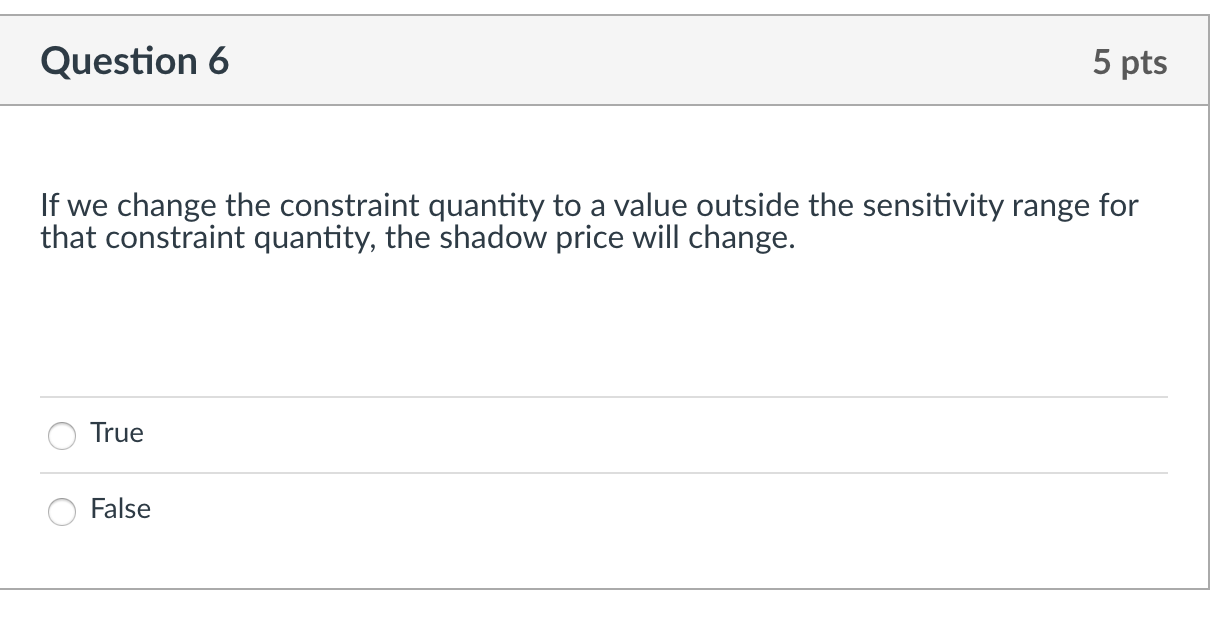Click the "False" answer label text
This screenshot has width=1212, height=622.
point(120,509)
